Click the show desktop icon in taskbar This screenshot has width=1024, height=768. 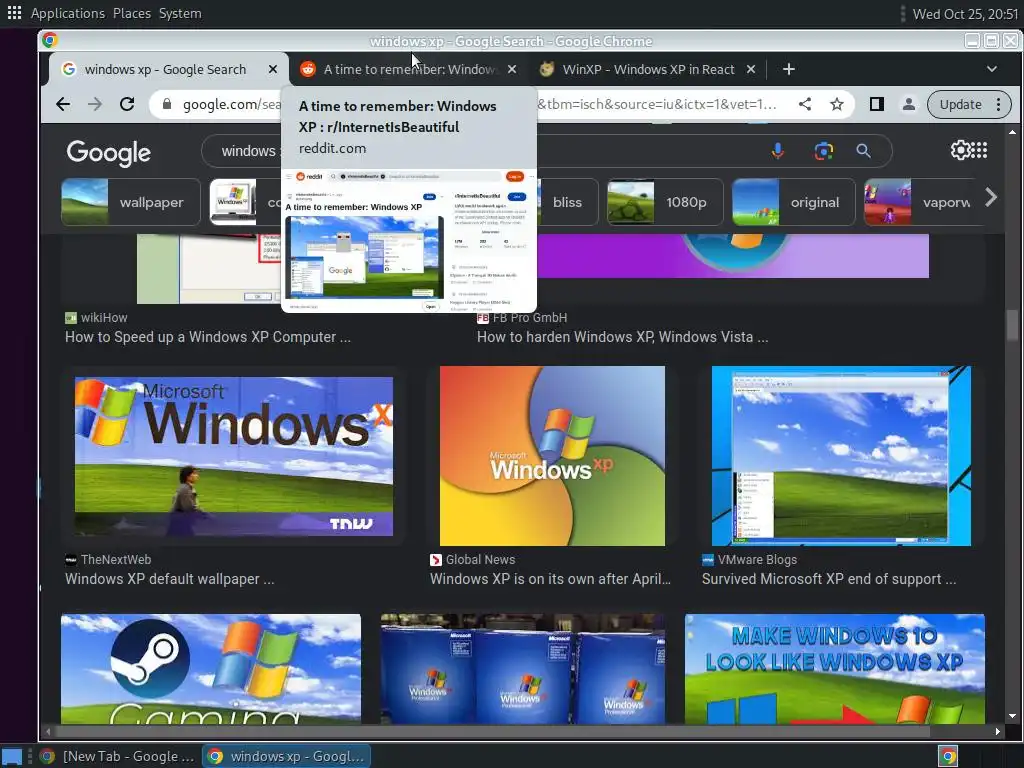click(x=12, y=757)
